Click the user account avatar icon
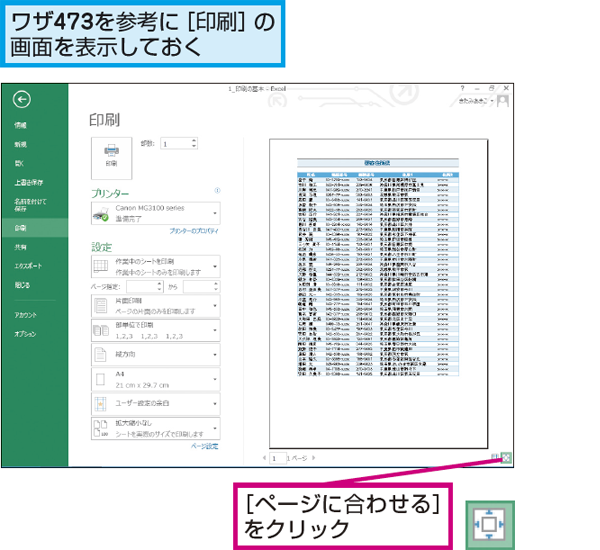Screen dimensions: 600x550 coord(503,101)
